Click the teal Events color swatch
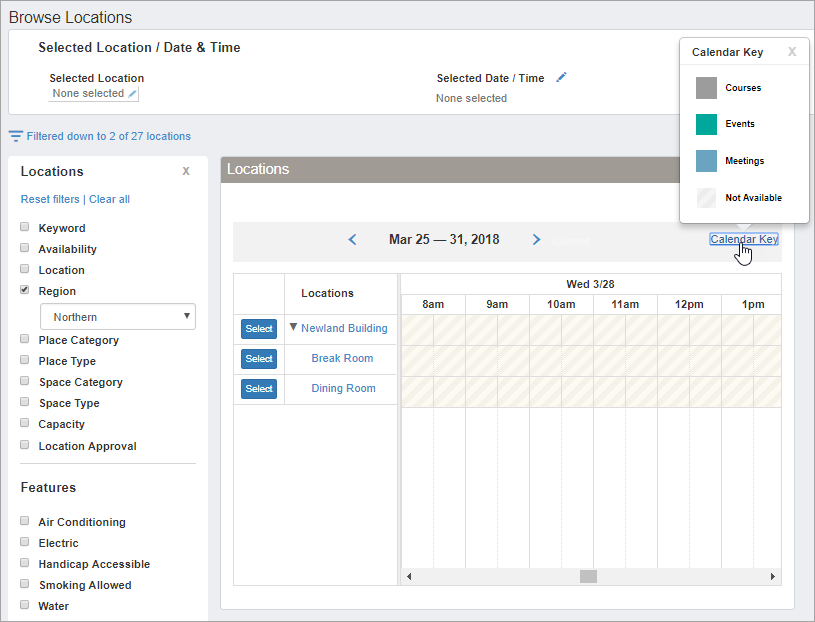815x622 pixels. (x=706, y=124)
